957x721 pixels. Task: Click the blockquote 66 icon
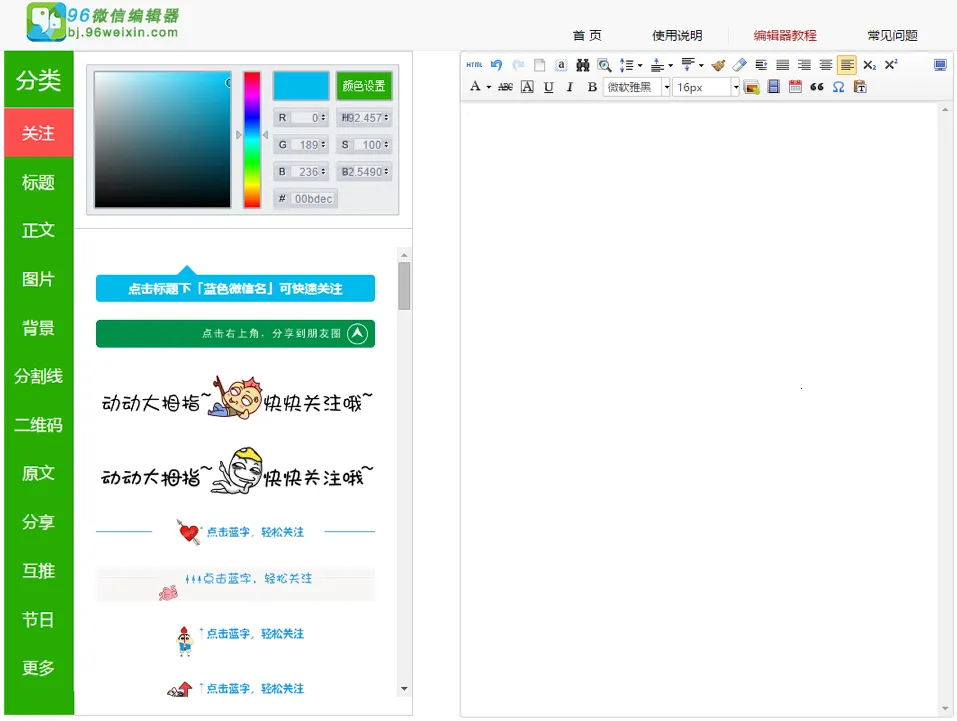click(816, 87)
